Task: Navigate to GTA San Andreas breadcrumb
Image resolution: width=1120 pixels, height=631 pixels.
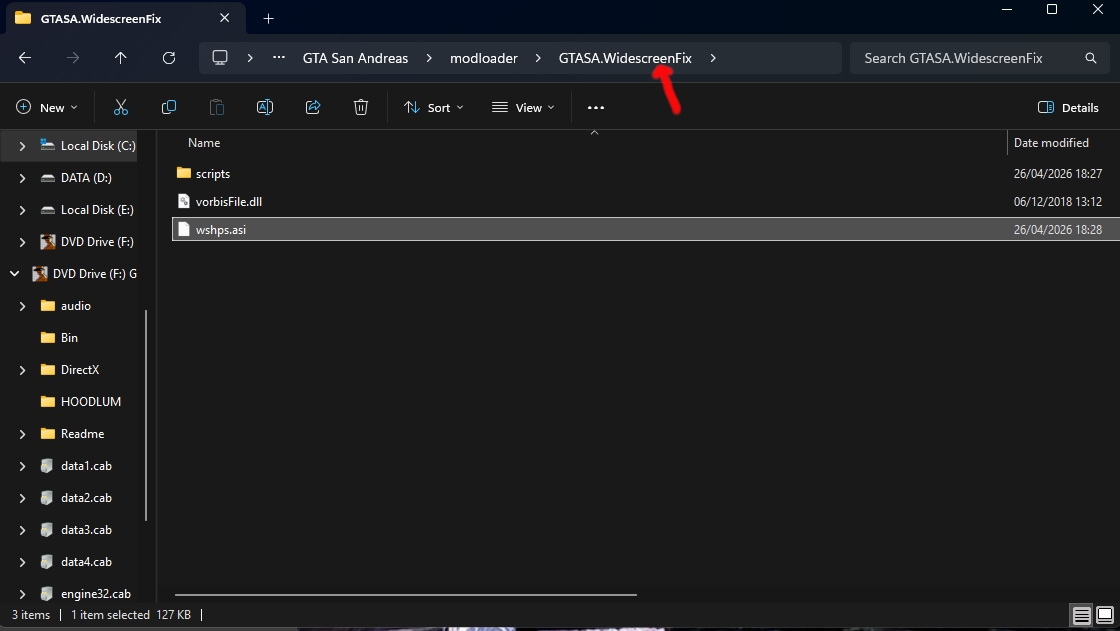Action: [355, 58]
